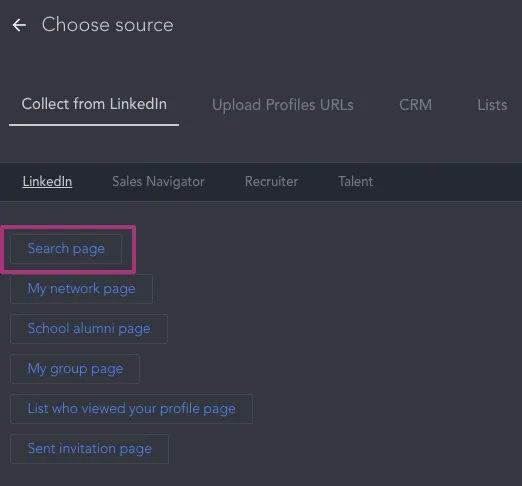Pick the My group page source

pos(75,369)
